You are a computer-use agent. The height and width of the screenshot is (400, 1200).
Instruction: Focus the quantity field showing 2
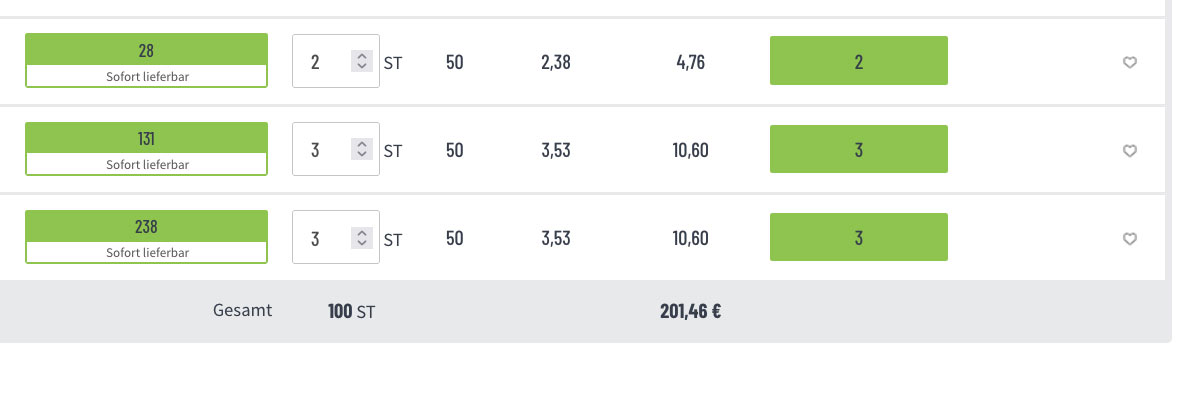click(x=335, y=61)
